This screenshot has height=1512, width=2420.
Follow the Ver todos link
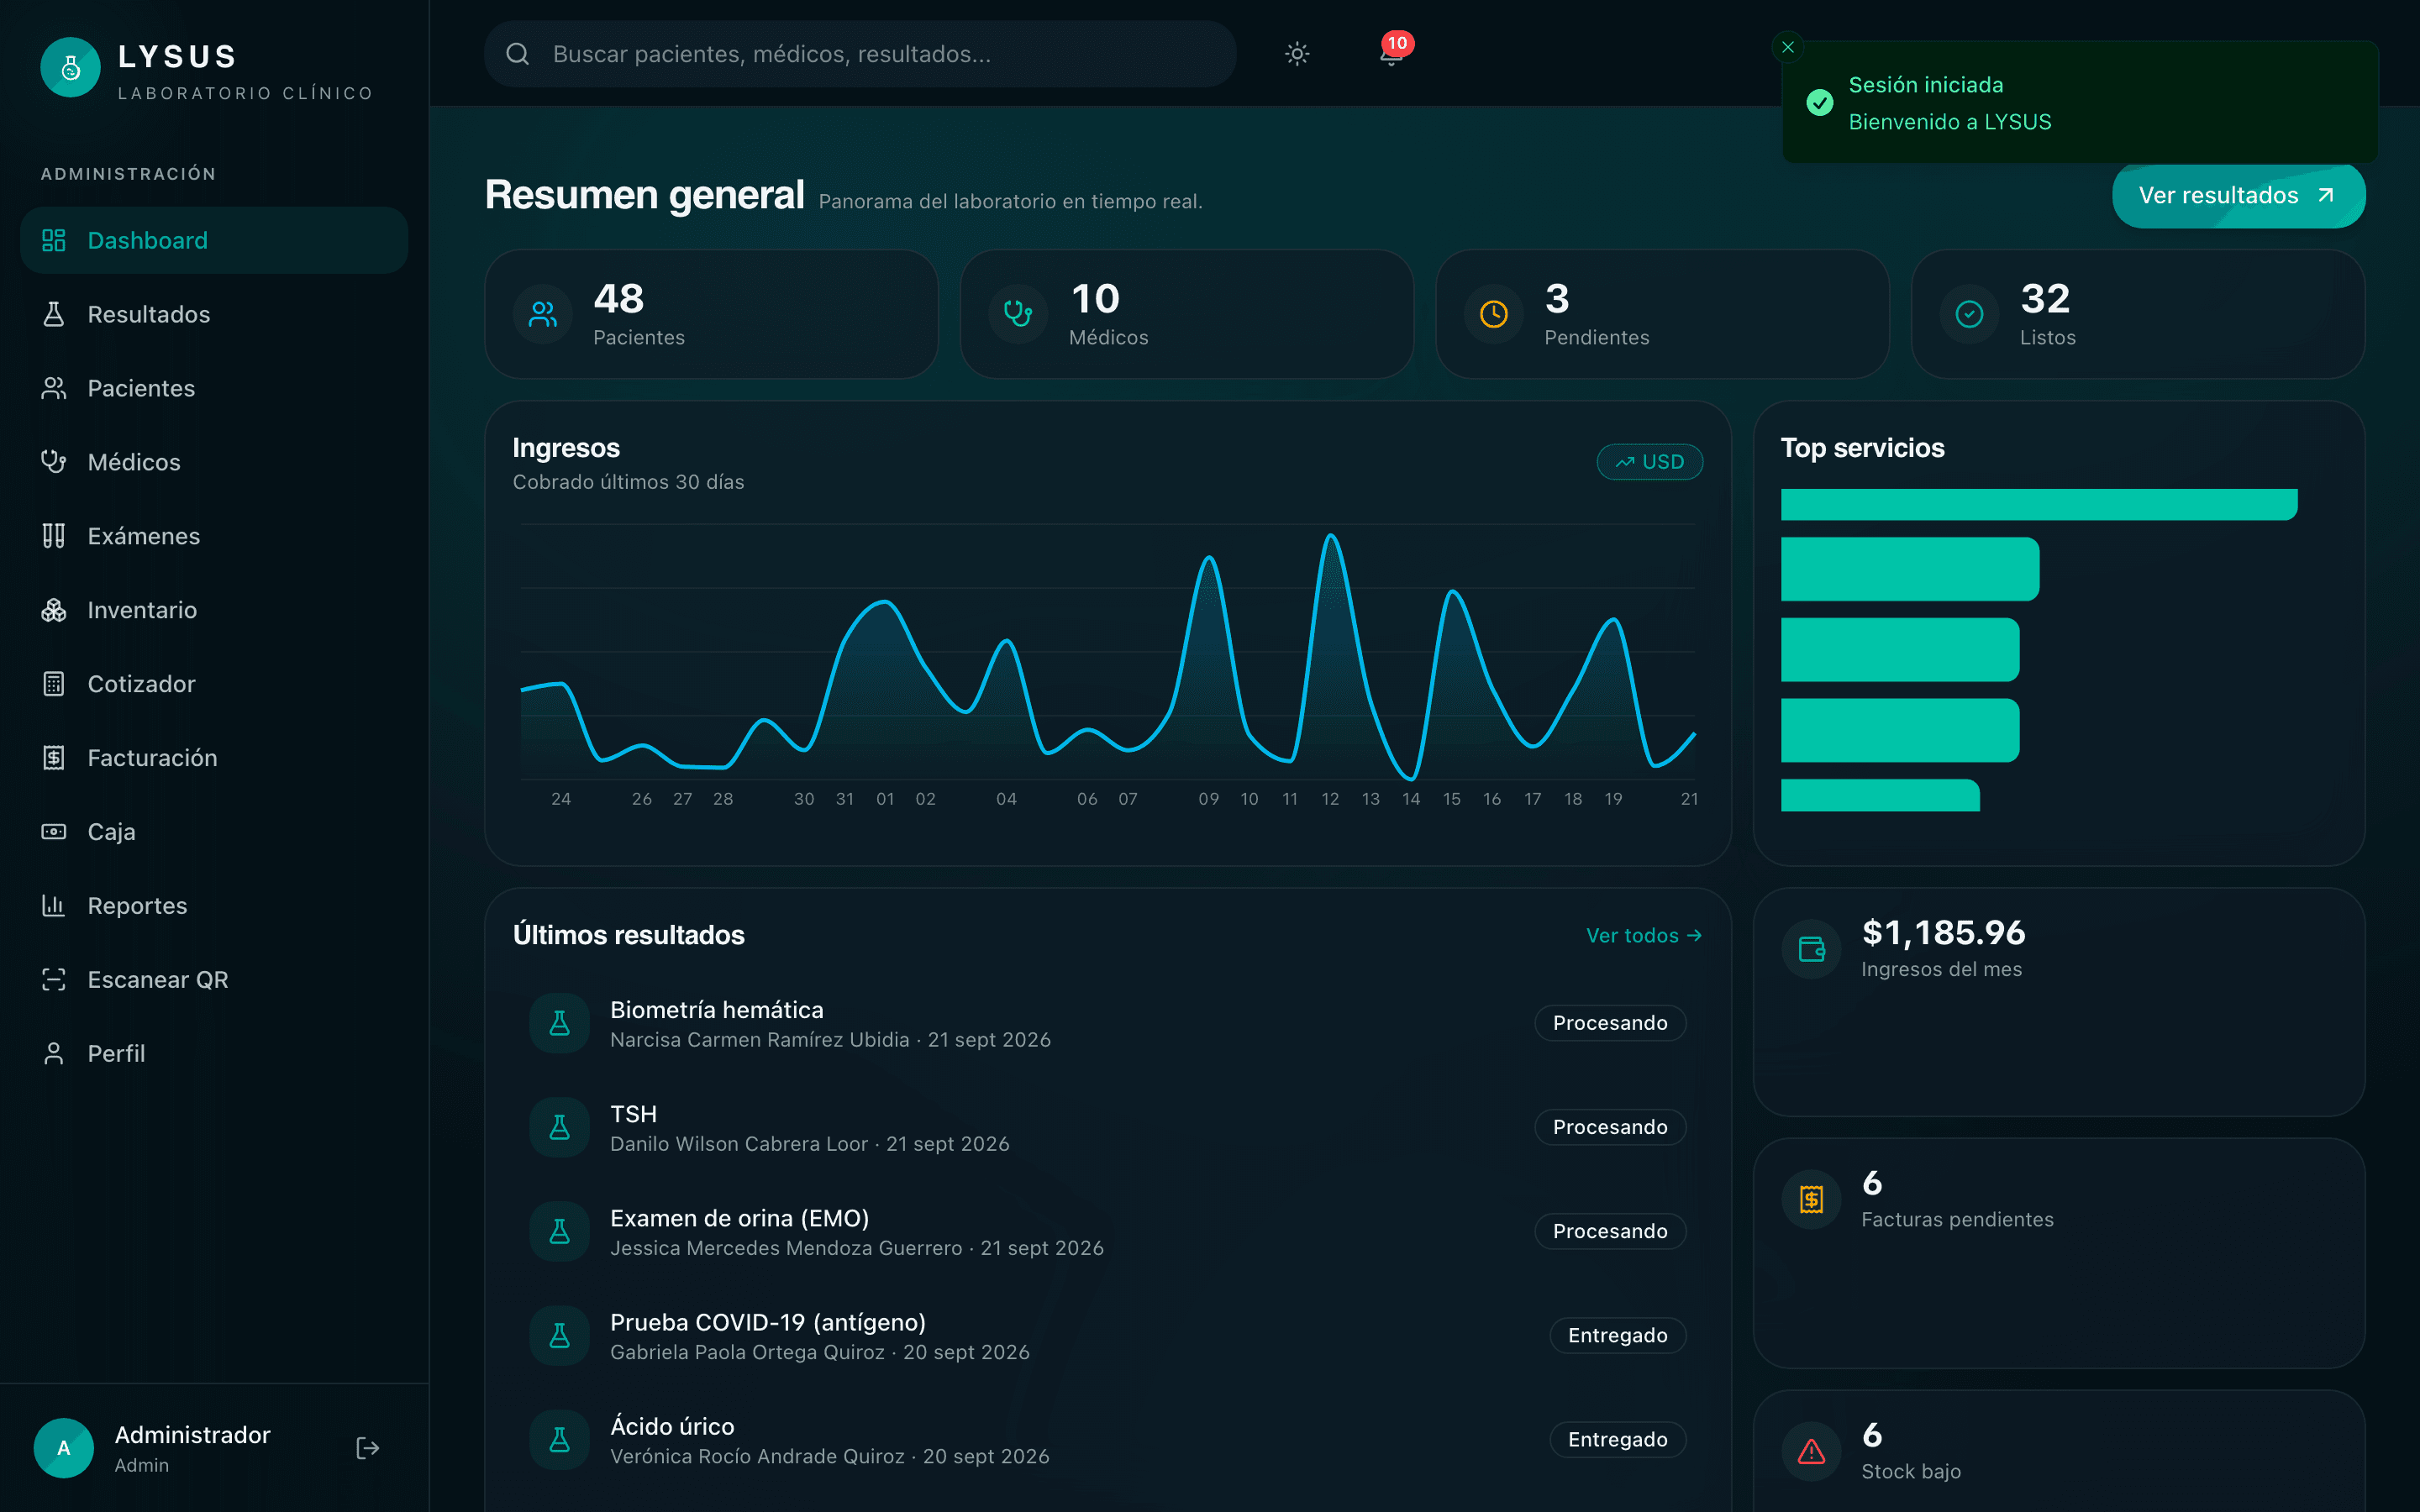coord(1644,936)
